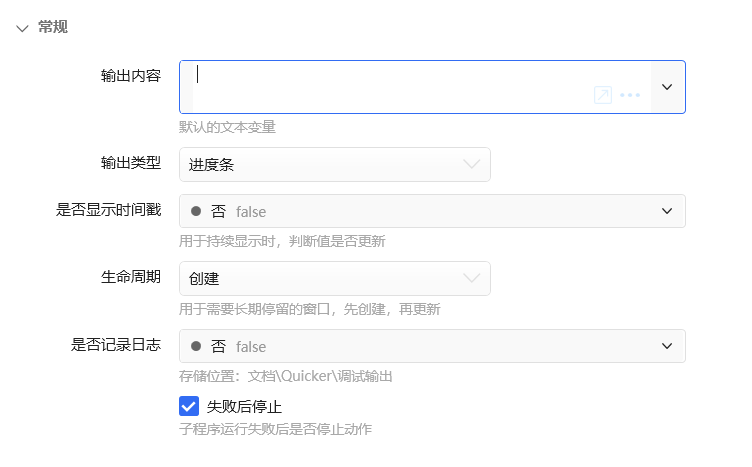Click the three-dots more options icon

[630, 95]
